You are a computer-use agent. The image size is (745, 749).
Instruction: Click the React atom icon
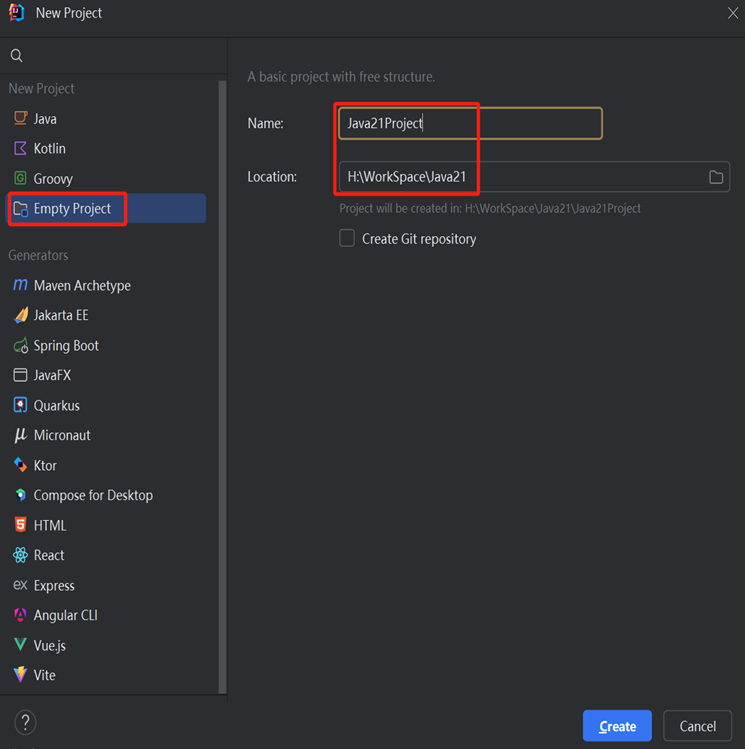(x=20, y=555)
